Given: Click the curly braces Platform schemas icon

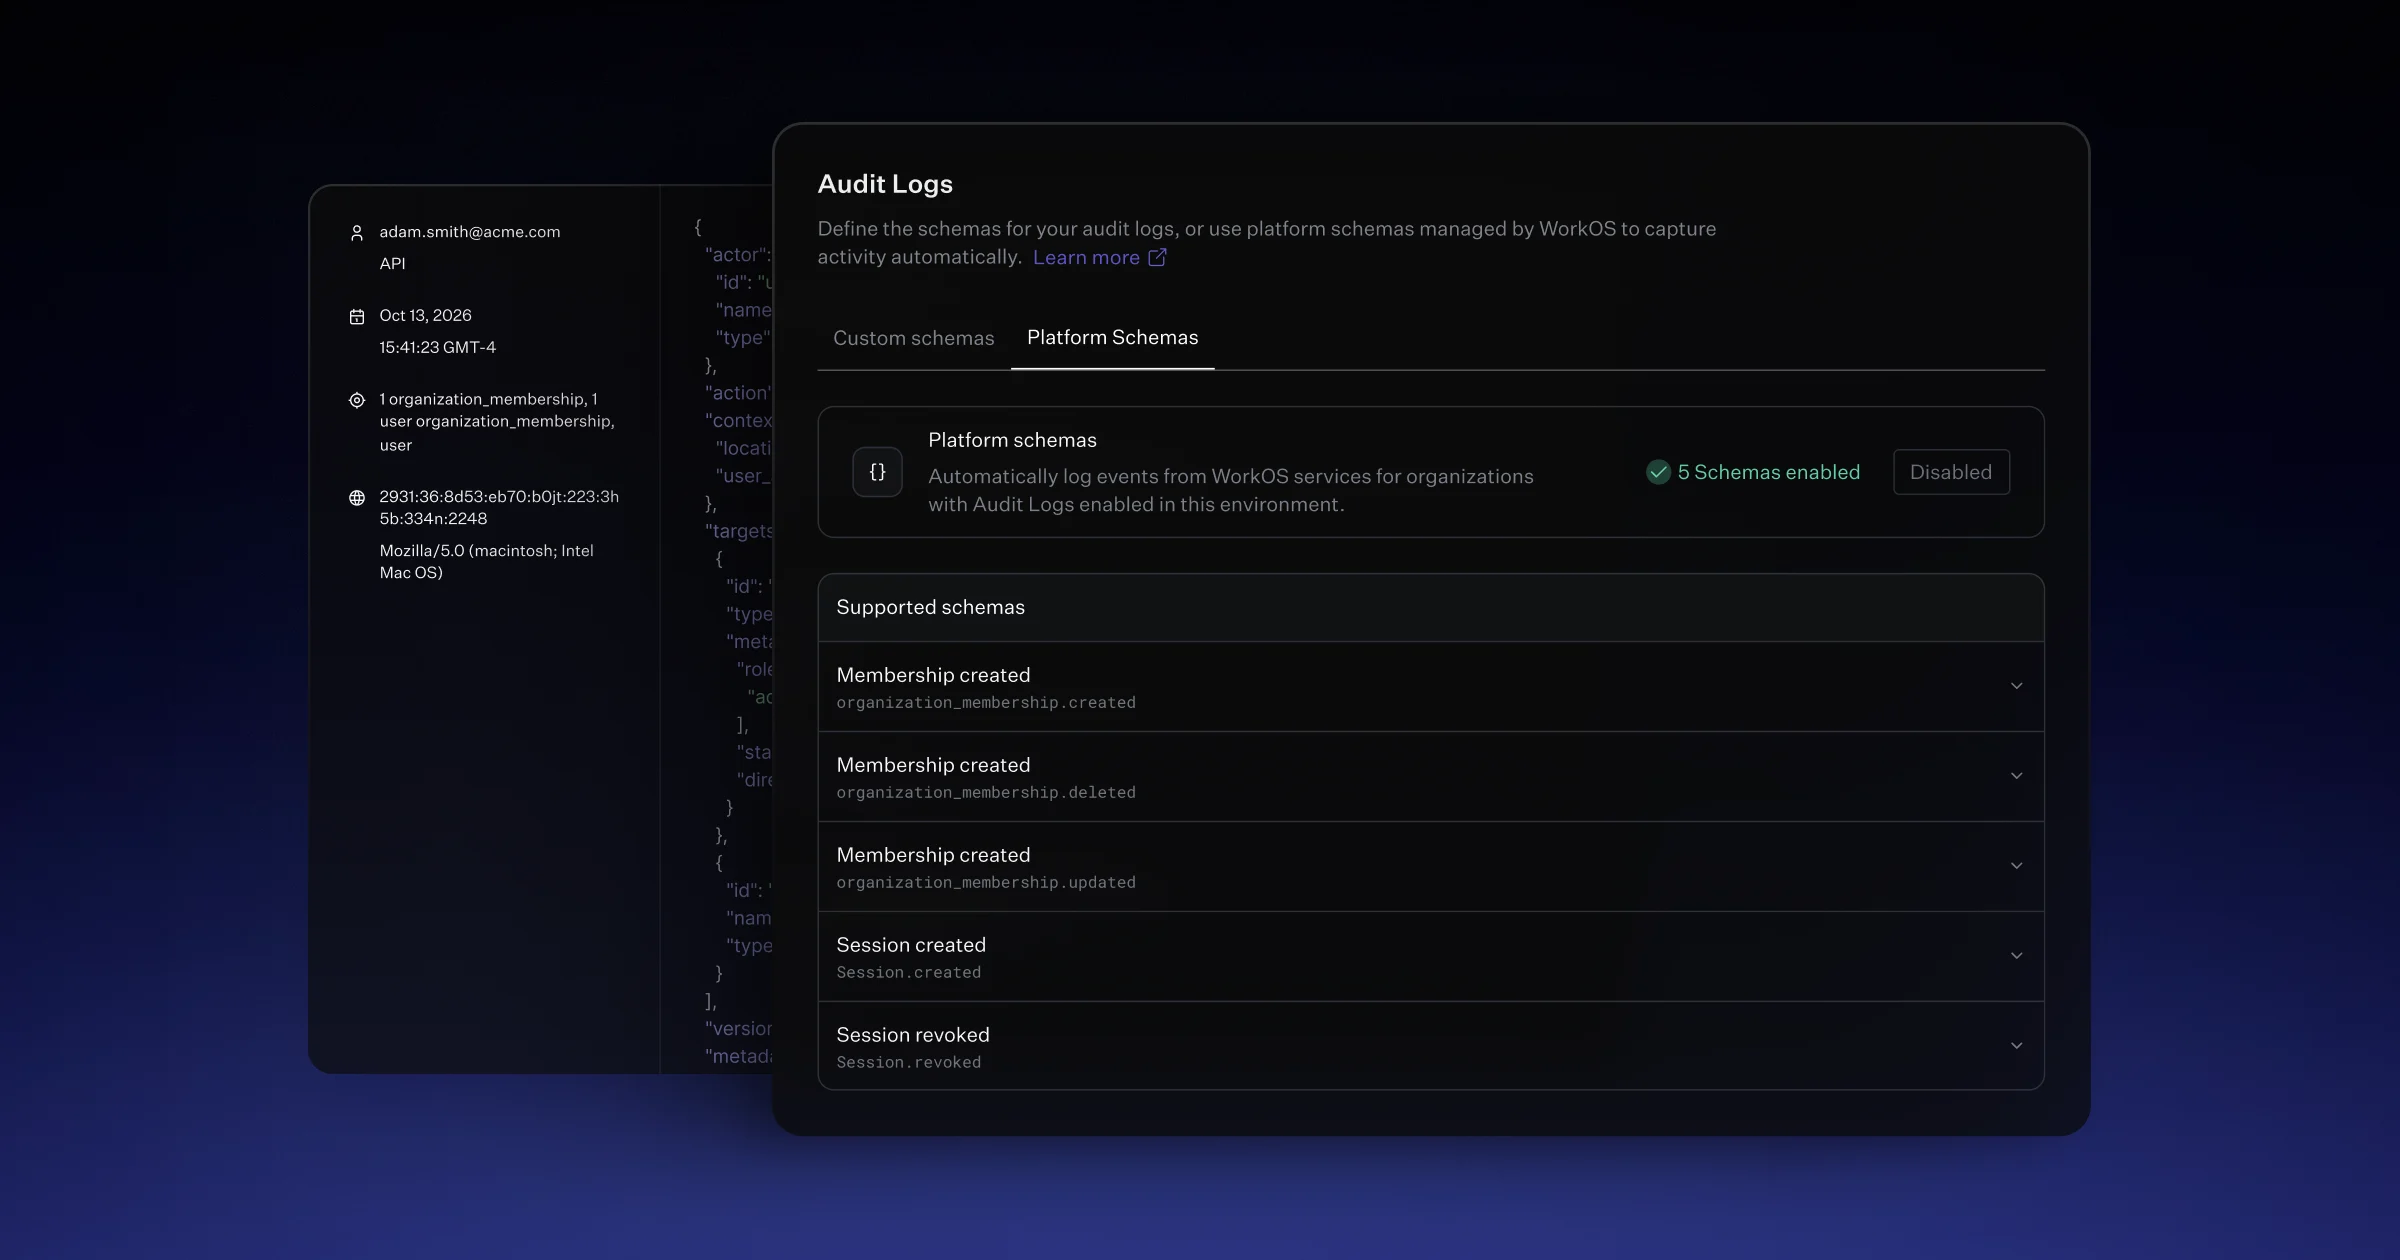Looking at the screenshot, I should [x=877, y=472].
